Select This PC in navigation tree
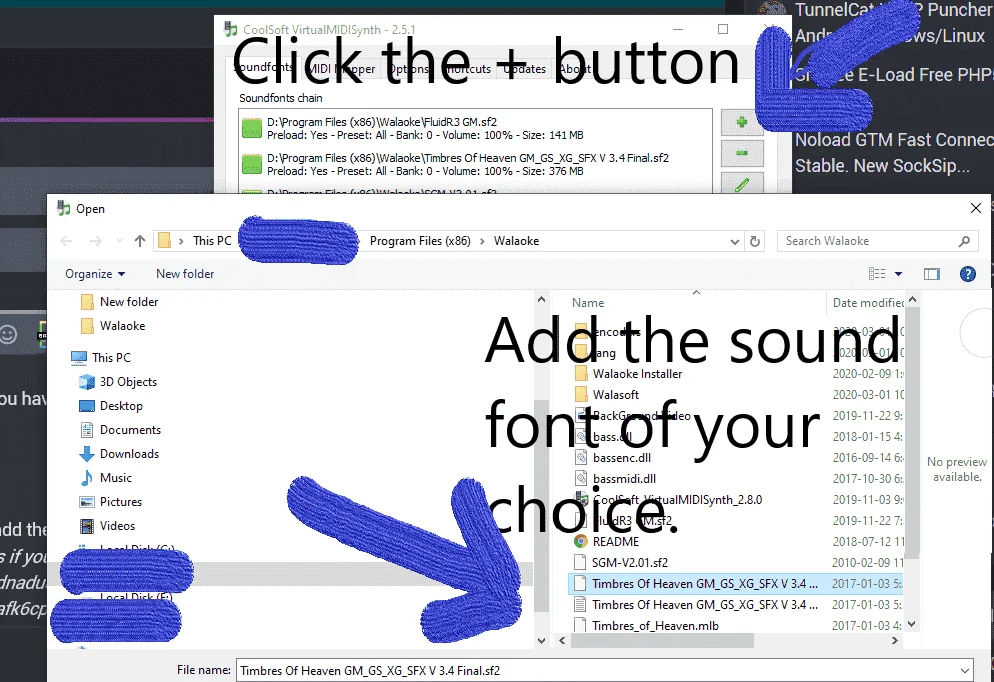 [101, 357]
